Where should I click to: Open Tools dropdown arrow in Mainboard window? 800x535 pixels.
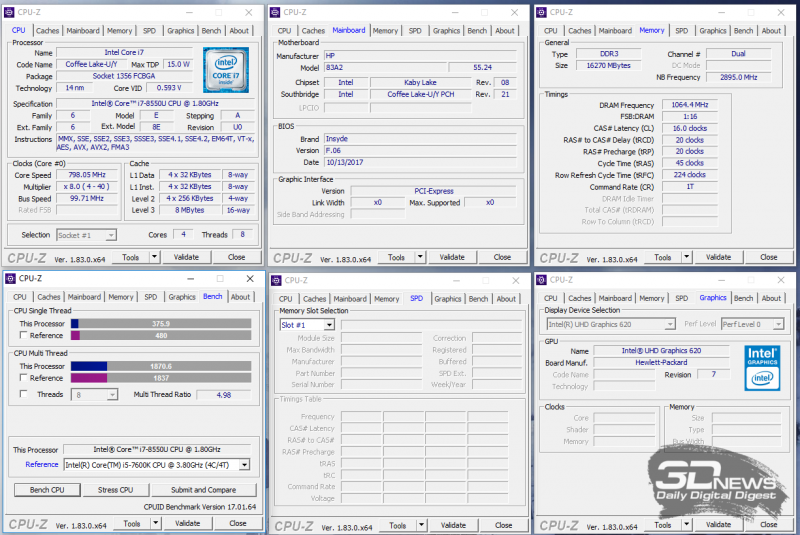[420, 257]
